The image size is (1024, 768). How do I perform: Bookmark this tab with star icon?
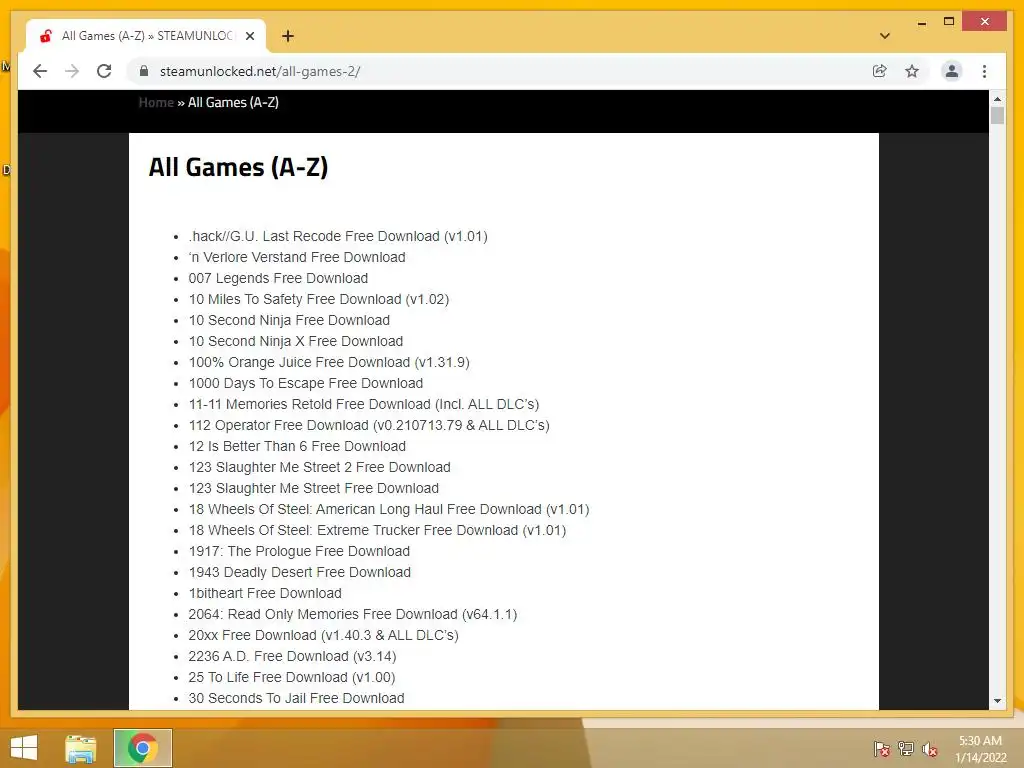pos(912,71)
